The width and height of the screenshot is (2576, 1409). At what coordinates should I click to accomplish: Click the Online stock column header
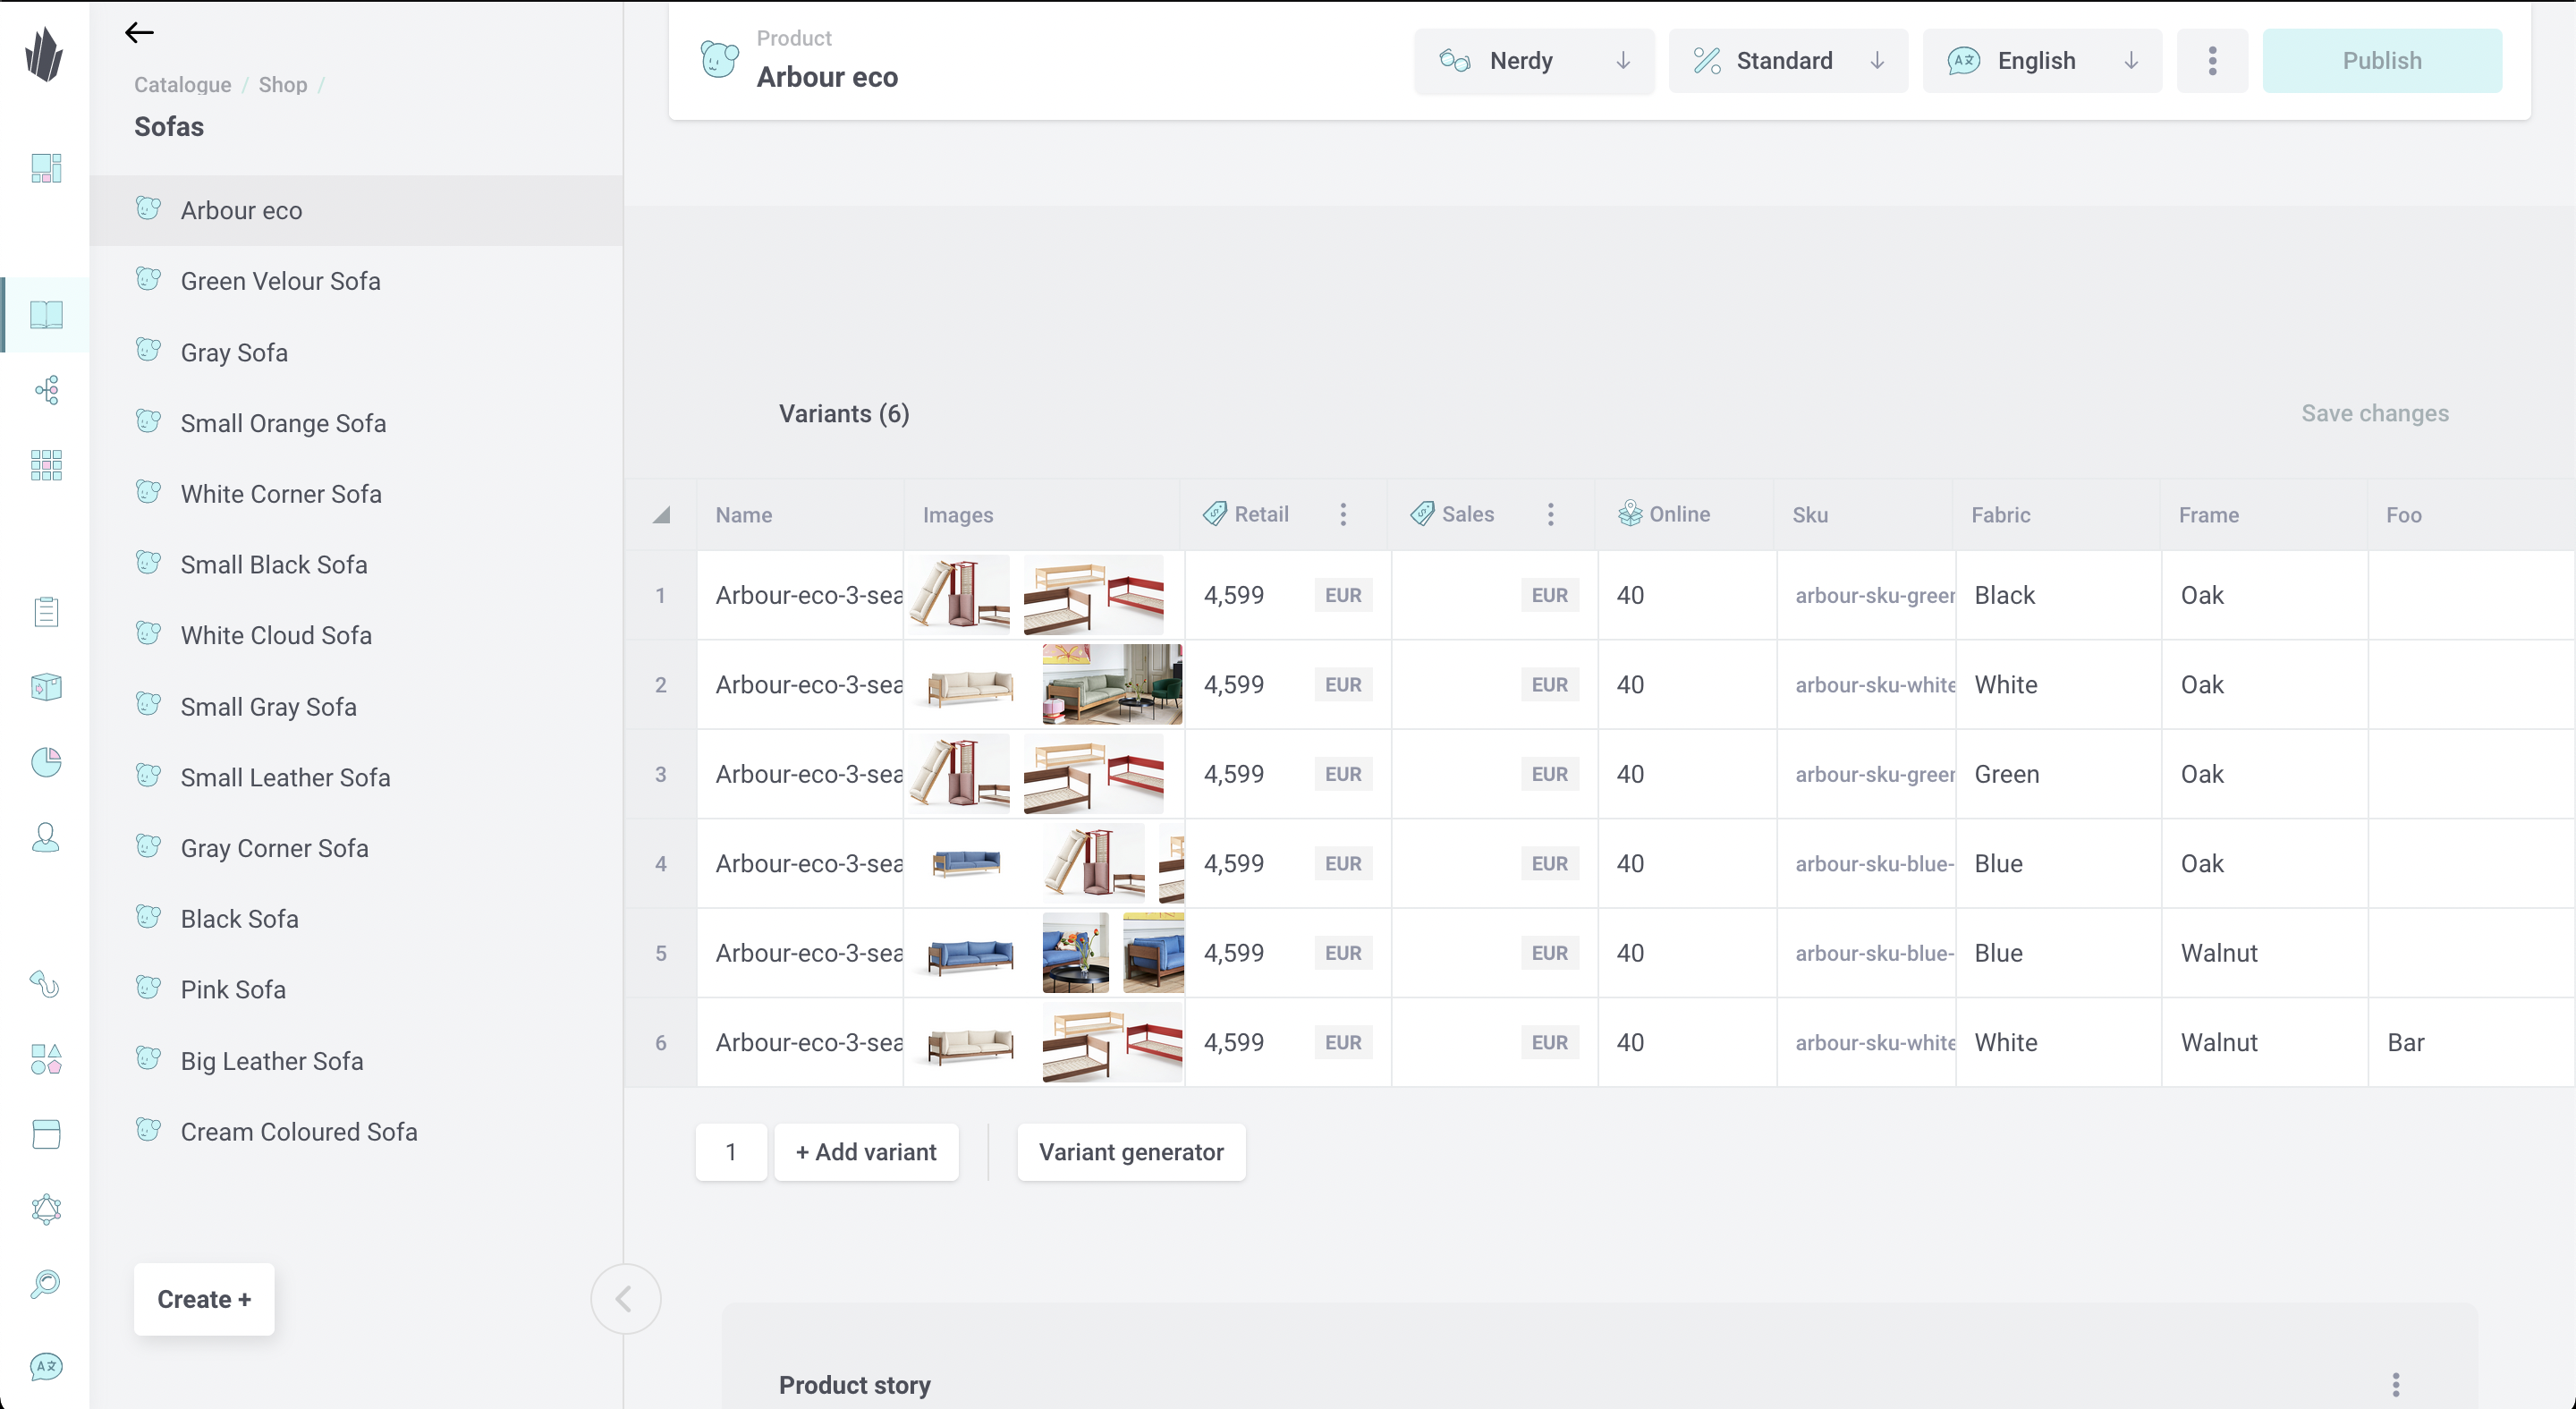(x=1685, y=515)
